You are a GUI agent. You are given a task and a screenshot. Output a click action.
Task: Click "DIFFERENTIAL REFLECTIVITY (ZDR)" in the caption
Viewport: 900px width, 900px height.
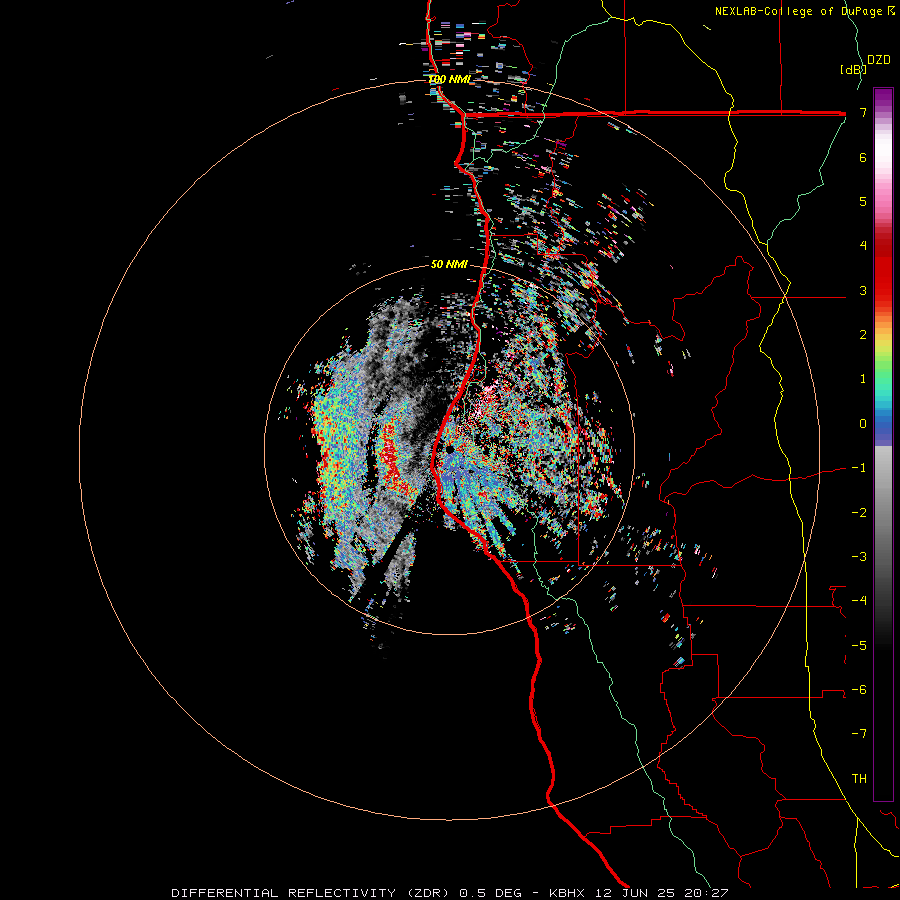310,893
